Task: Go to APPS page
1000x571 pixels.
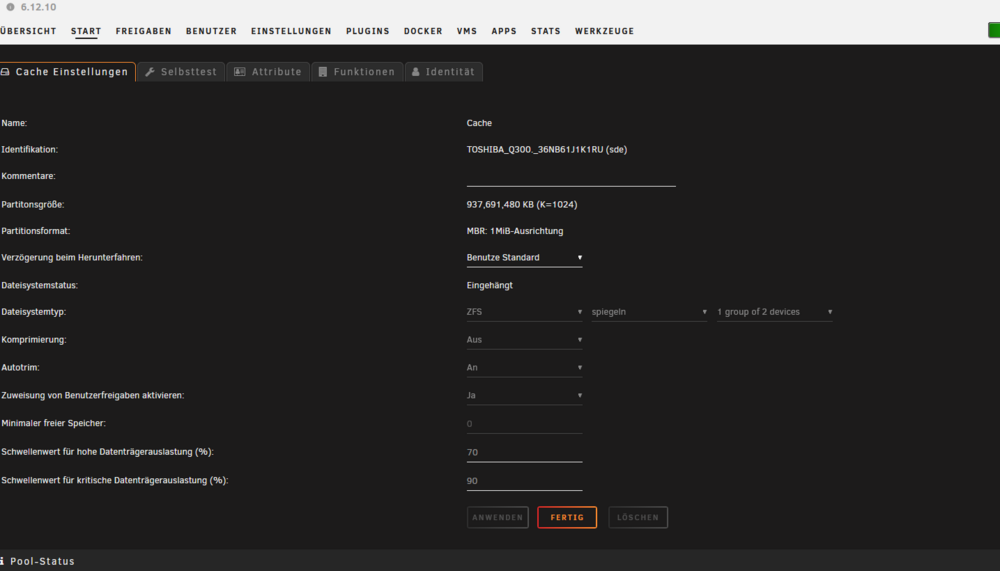Action: (x=504, y=31)
